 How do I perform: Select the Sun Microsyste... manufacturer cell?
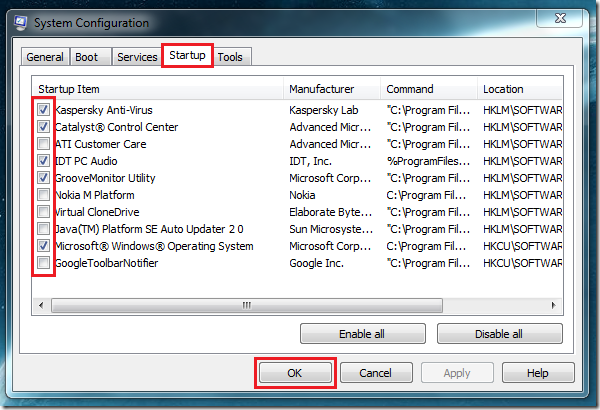tap(331, 229)
